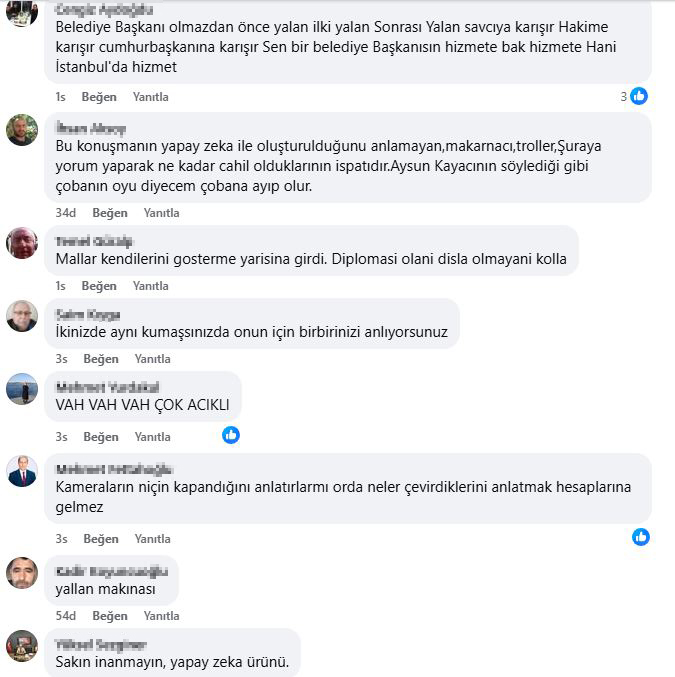Click Yanıtla under Belediye Başkanı comment
Screen dimensions: 675x677
[151, 97]
